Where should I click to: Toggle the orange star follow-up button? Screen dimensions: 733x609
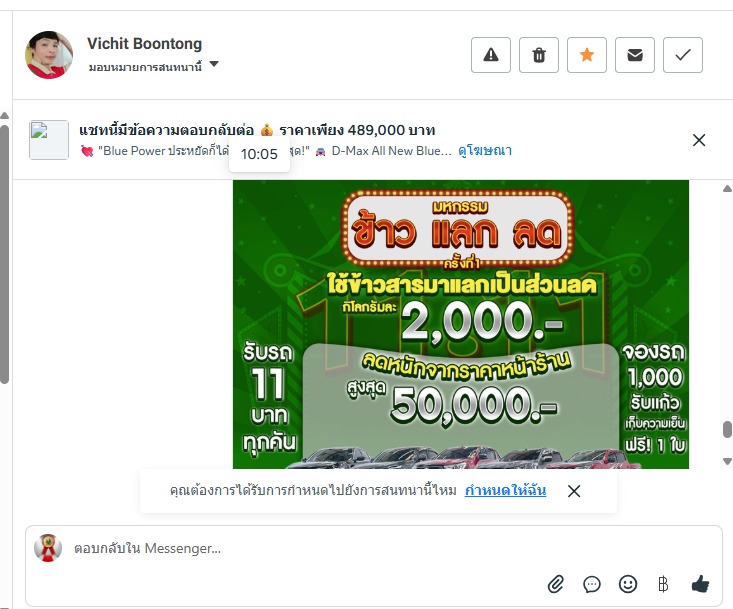587,55
